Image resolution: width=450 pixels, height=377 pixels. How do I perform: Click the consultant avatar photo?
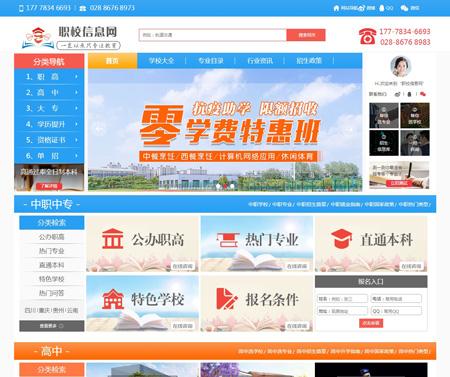point(400,67)
